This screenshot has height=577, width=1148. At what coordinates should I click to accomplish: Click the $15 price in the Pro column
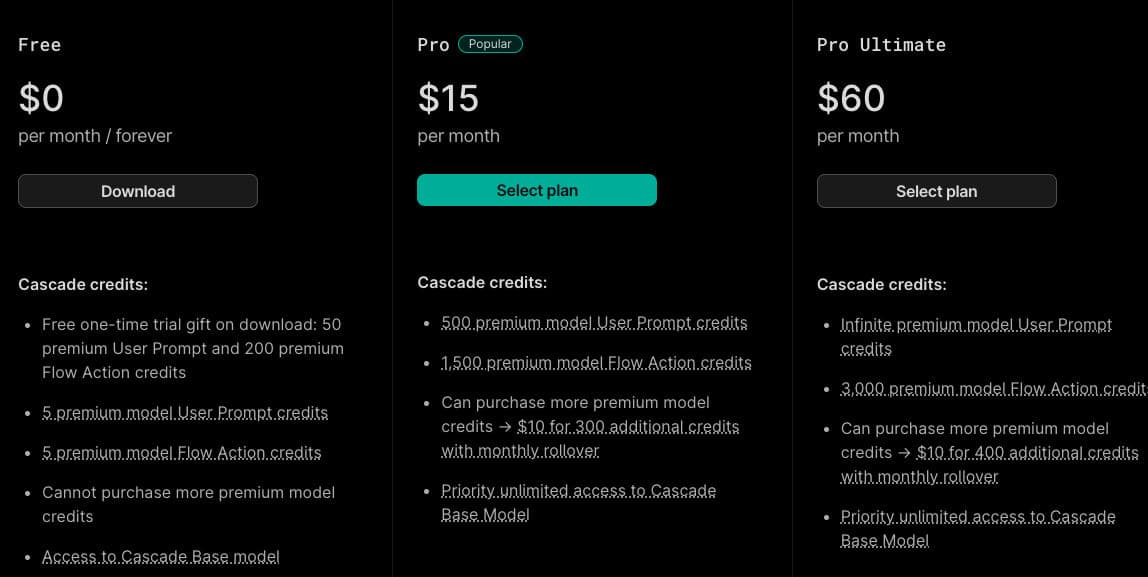448,98
